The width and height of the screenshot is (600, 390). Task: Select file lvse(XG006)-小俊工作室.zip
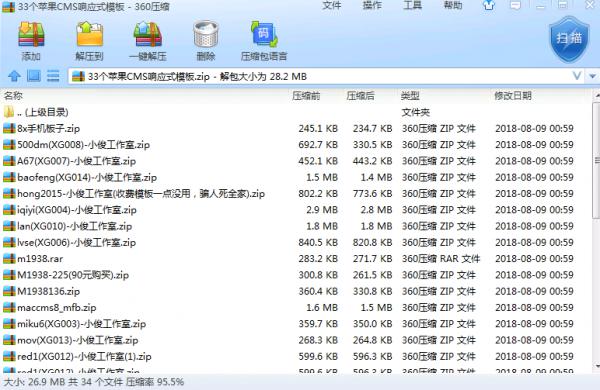tap(297, 242)
